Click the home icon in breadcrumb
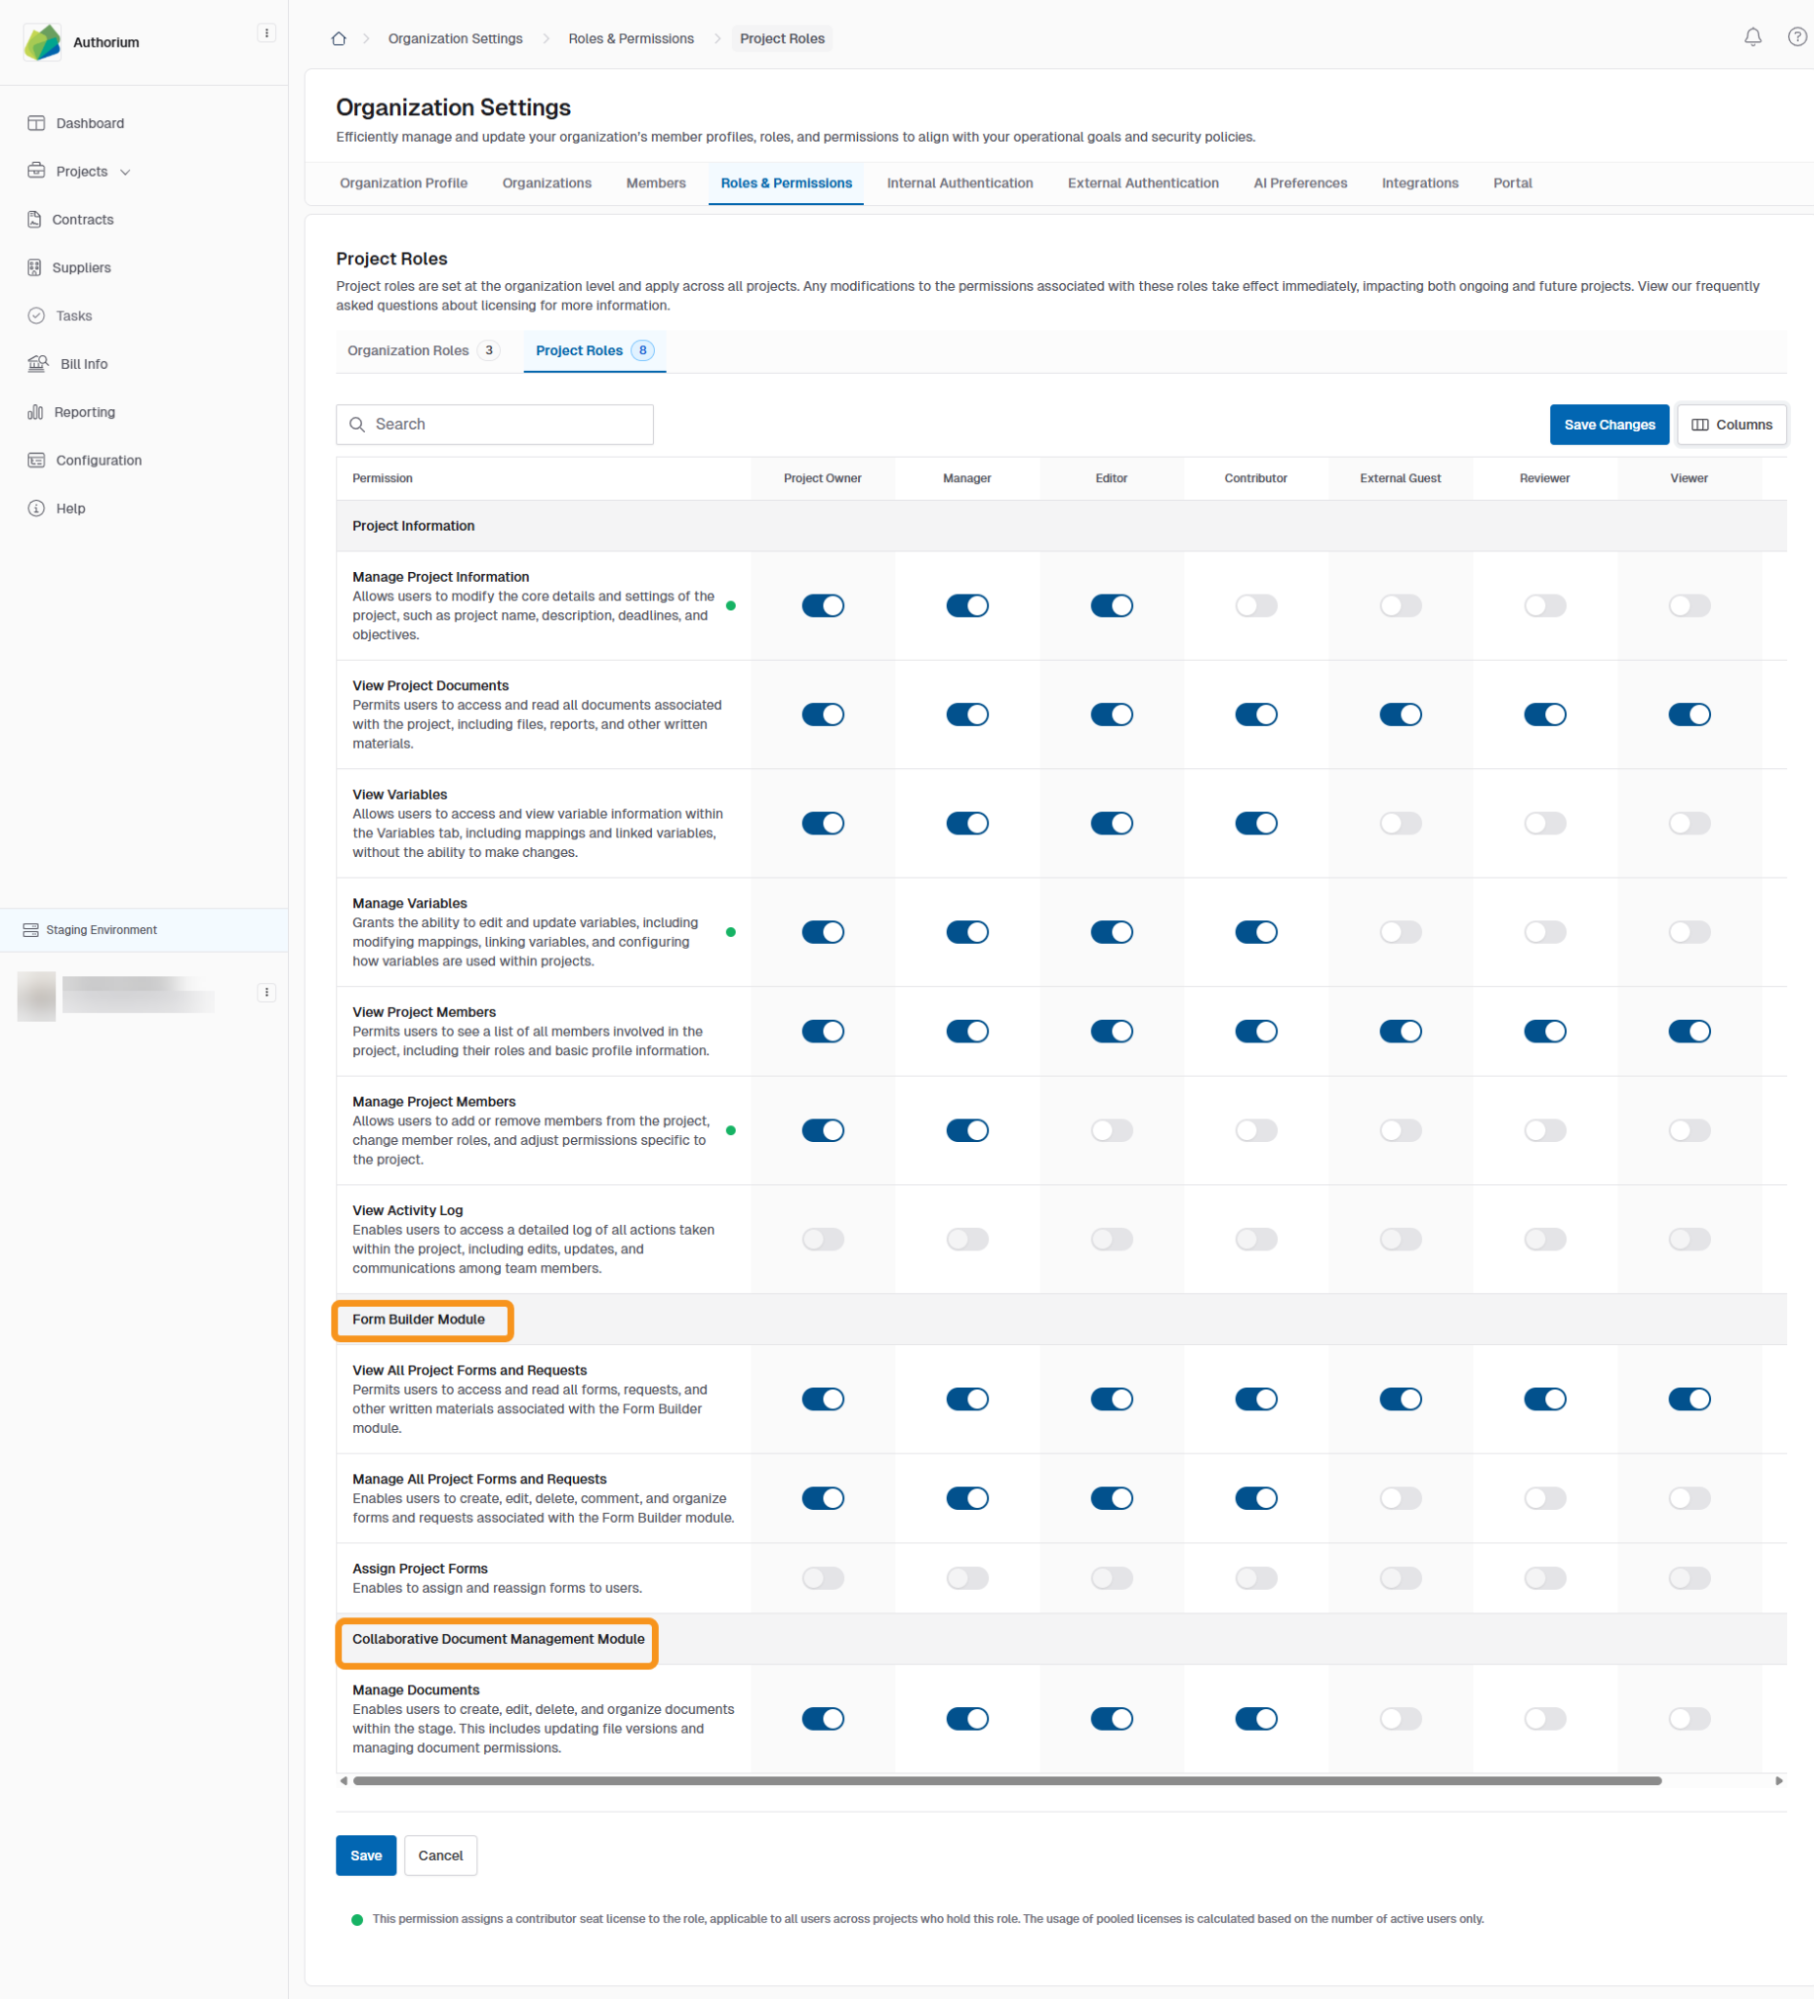 click(339, 39)
